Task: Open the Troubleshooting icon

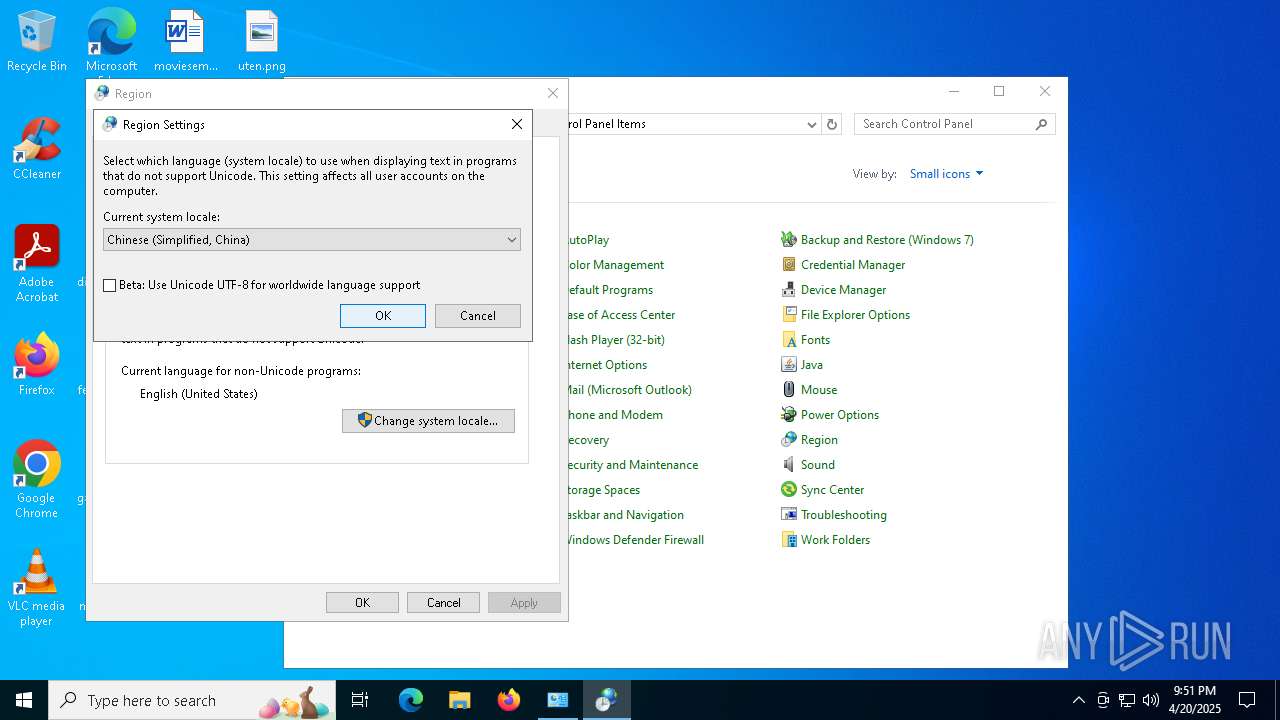Action: 789,515
